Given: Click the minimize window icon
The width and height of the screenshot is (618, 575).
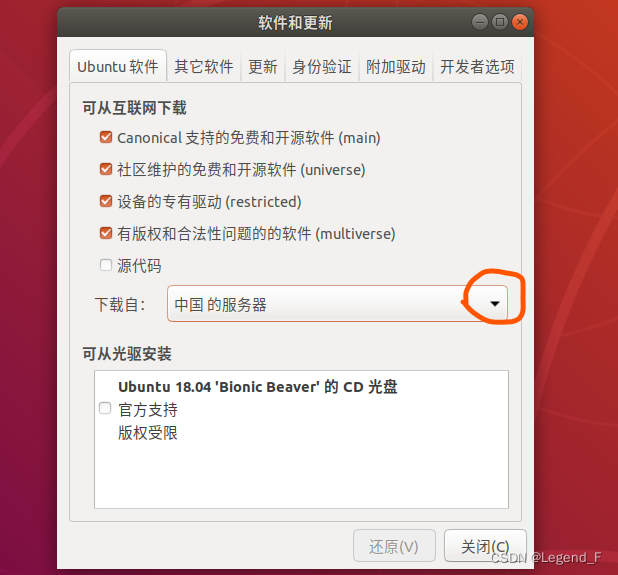Looking at the screenshot, I should click(x=480, y=22).
